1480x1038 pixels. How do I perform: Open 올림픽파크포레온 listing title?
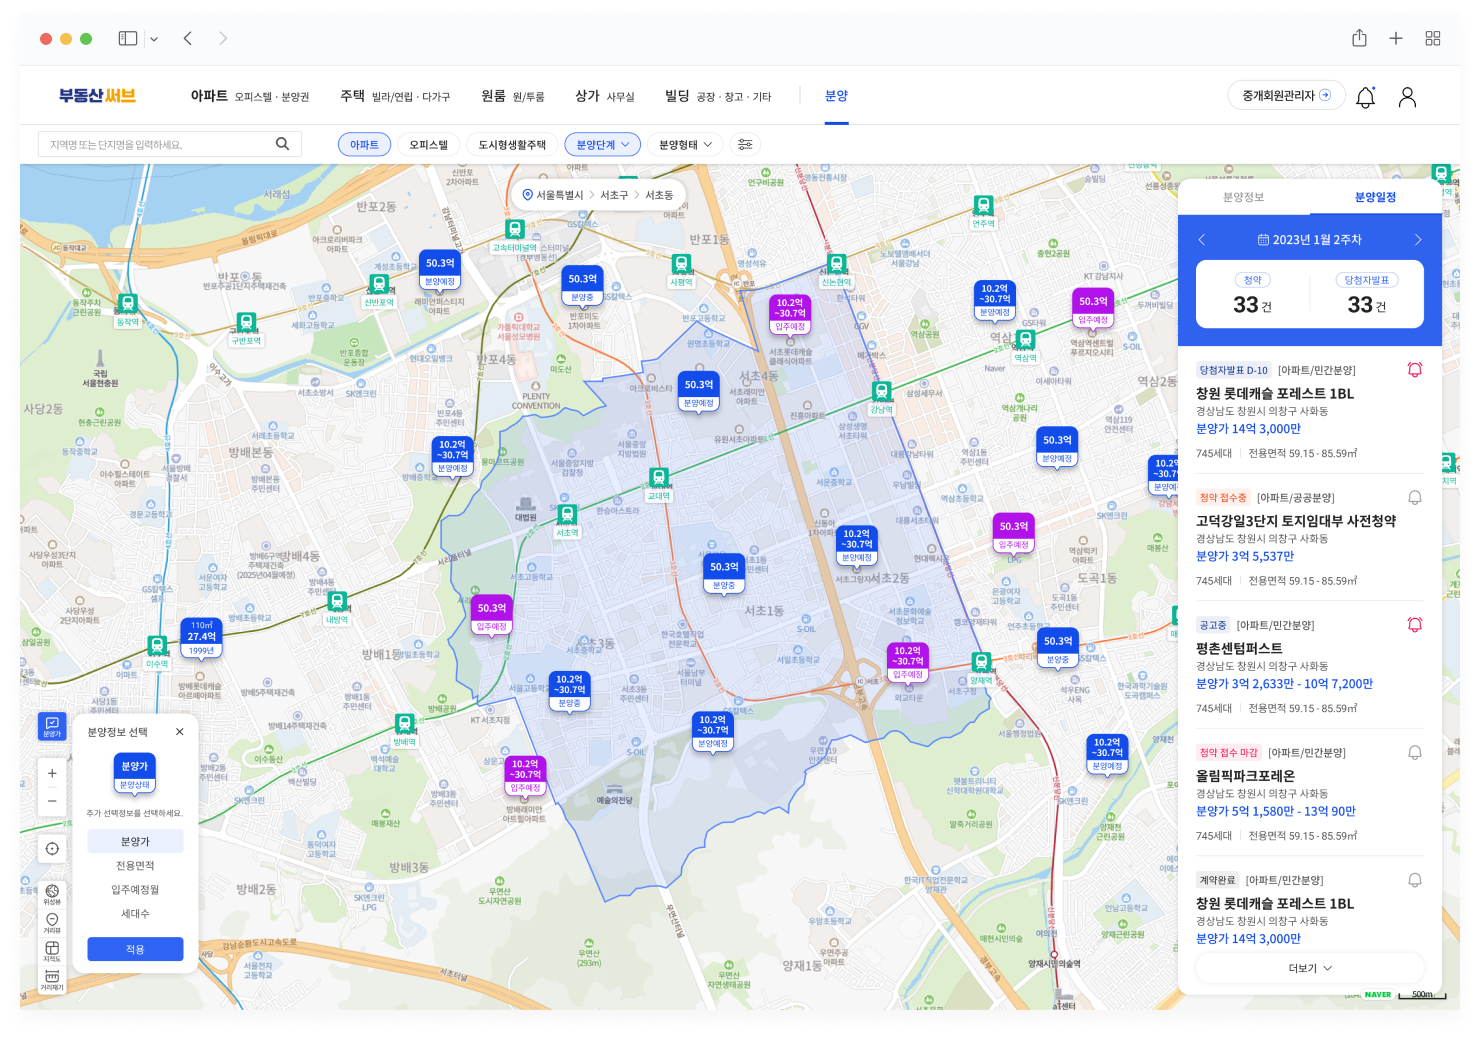tap(1245, 776)
